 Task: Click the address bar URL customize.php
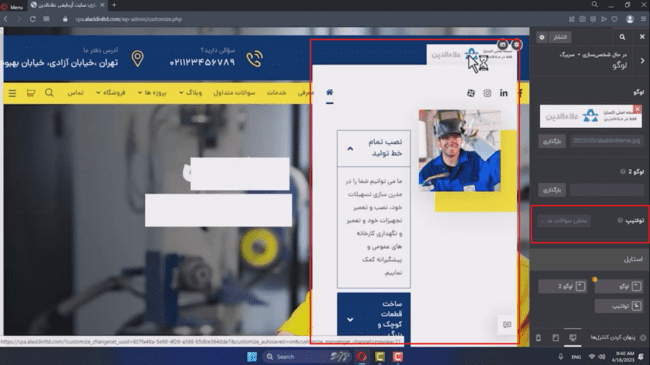click(x=129, y=19)
